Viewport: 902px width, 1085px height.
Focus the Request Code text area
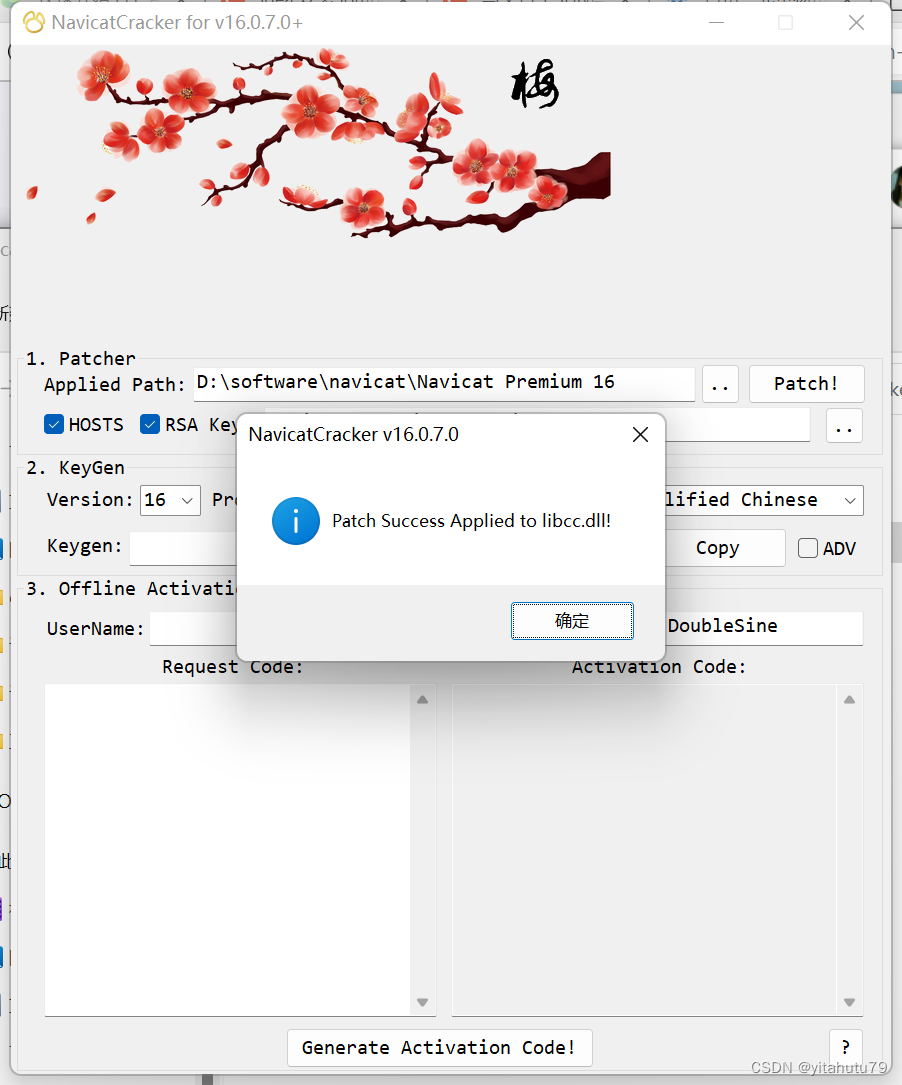(228, 850)
